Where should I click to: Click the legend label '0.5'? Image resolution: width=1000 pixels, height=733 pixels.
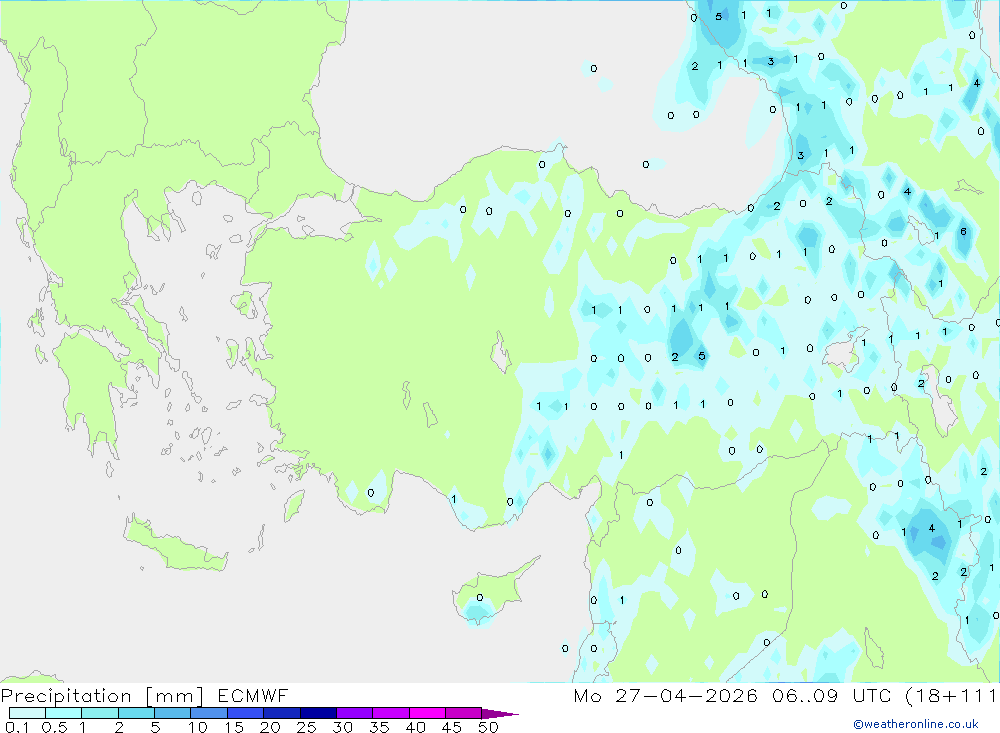coord(54,727)
